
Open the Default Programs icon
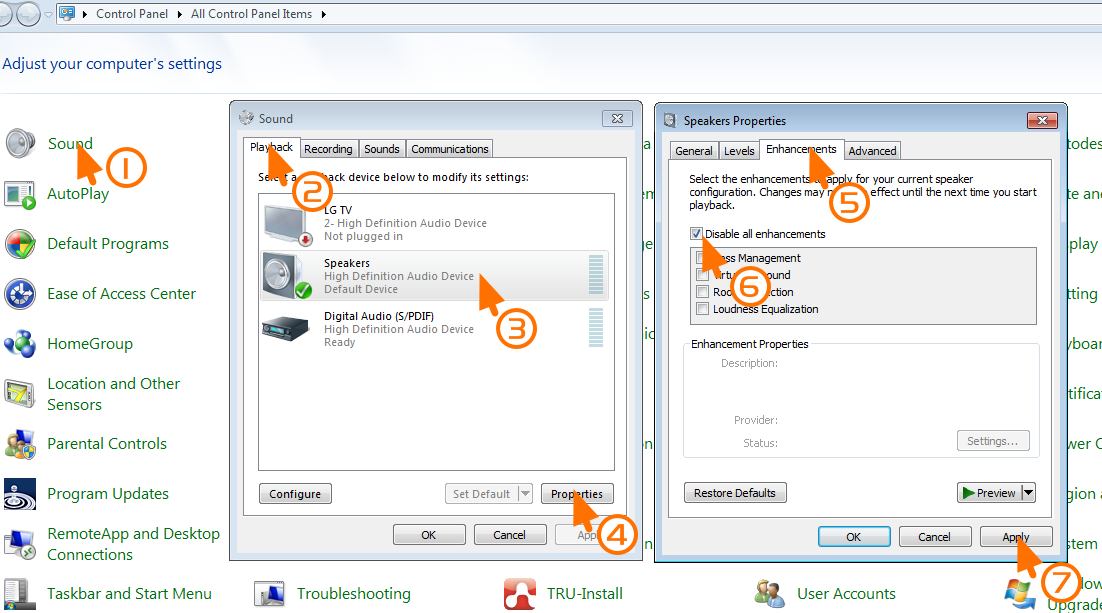tap(20, 244)
